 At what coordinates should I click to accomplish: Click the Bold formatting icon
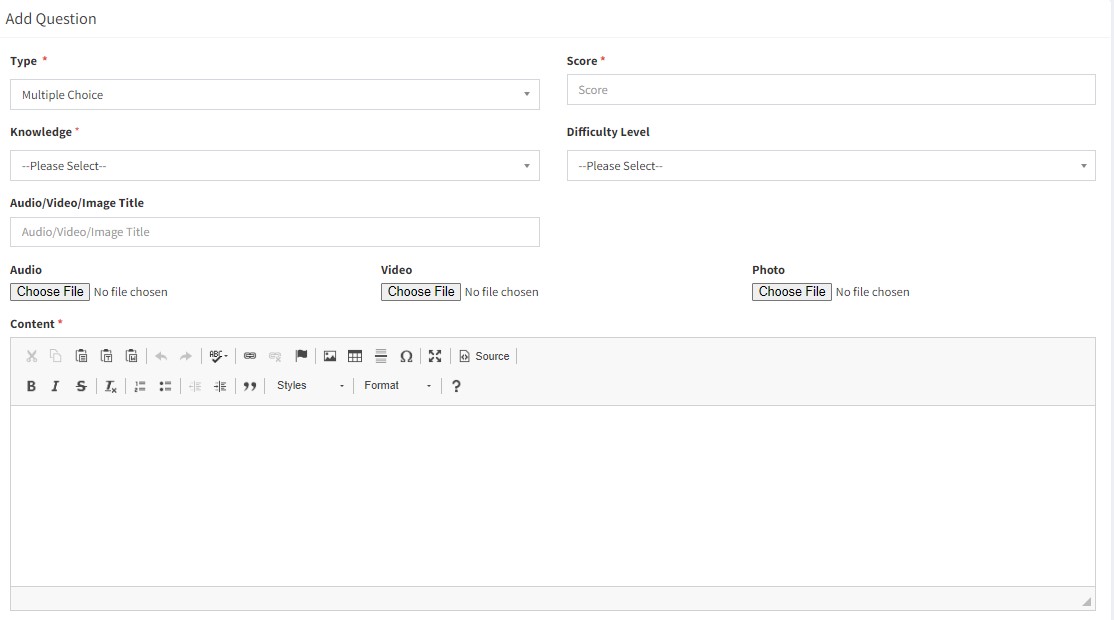tap(31, 386)
